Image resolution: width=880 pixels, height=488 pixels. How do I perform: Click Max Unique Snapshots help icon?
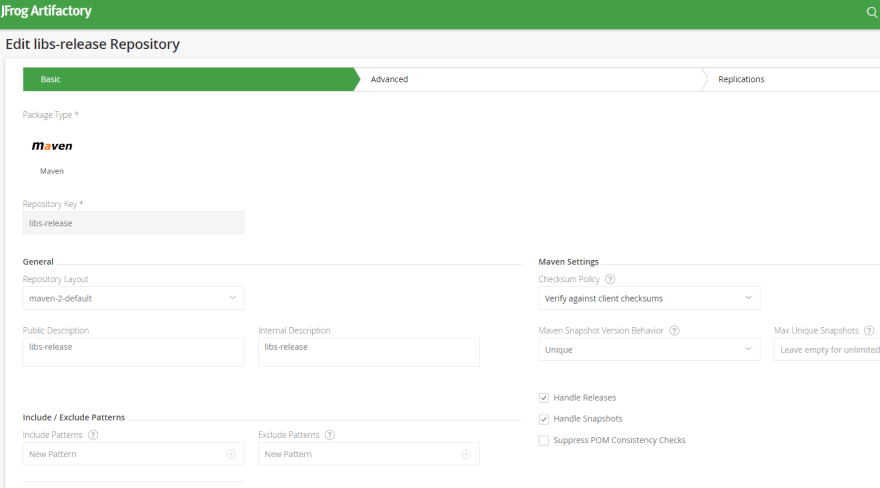pos(869,331)
